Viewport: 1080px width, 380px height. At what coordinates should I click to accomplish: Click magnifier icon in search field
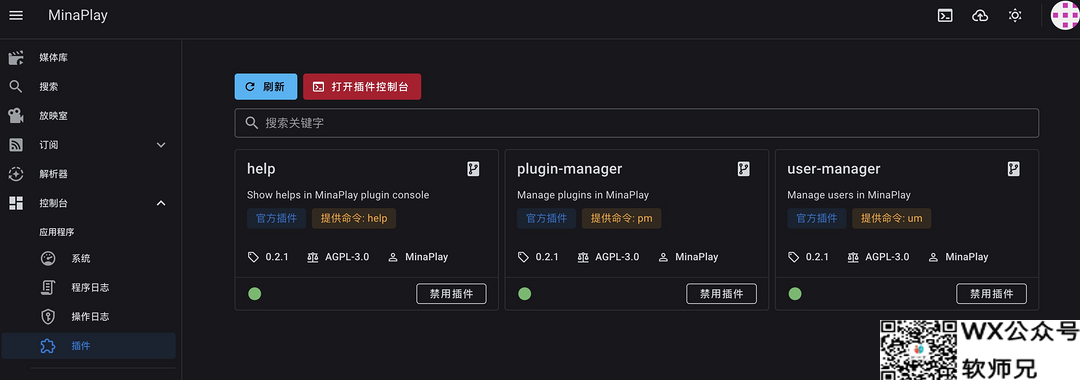click(x=252, y=123)
